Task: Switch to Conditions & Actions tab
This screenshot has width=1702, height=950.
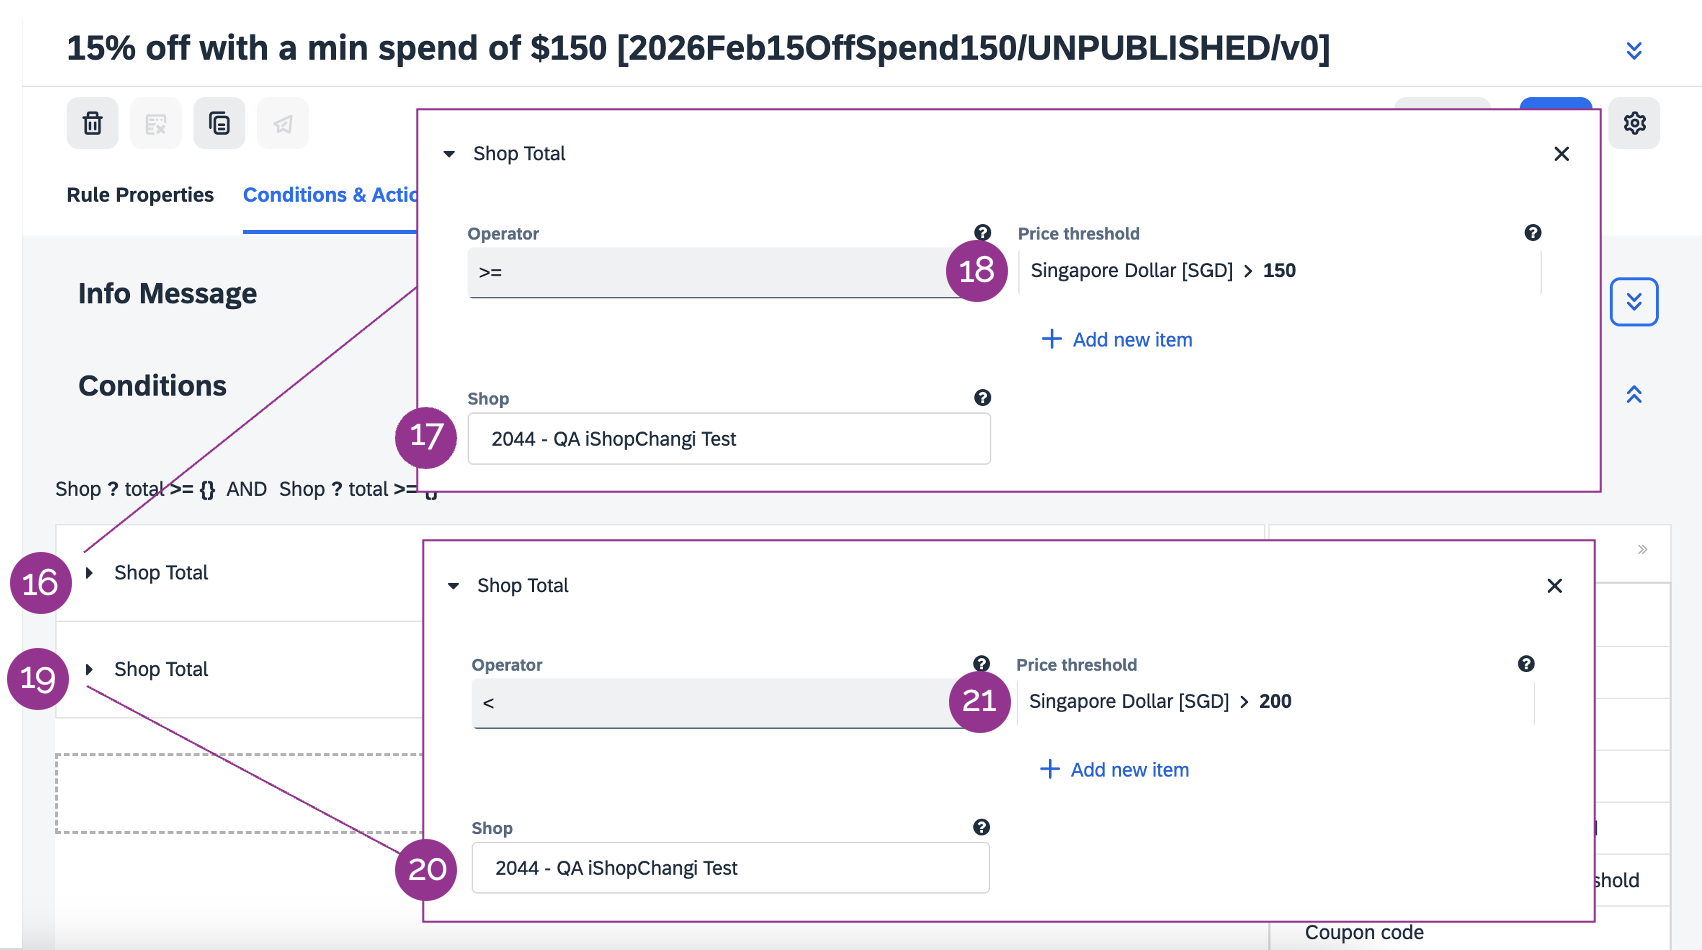Action: 330,195
